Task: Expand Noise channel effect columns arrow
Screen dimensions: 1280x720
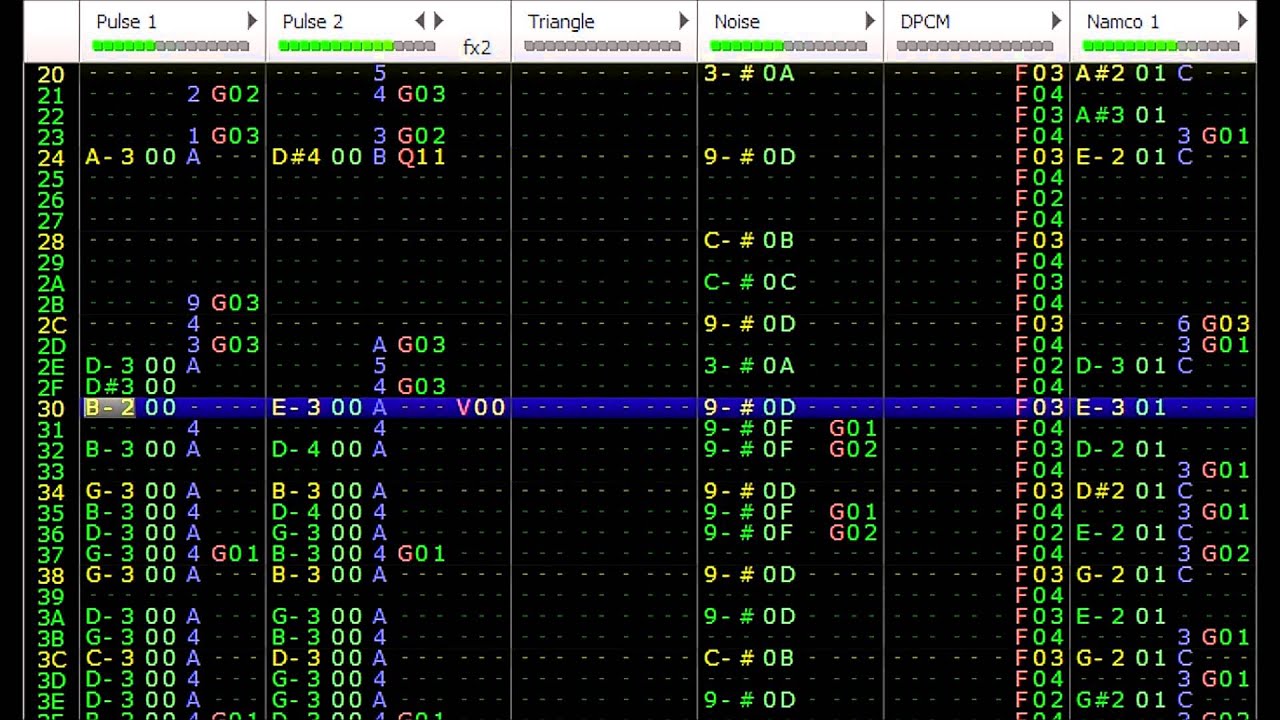Action: click(x=870, y=21)
